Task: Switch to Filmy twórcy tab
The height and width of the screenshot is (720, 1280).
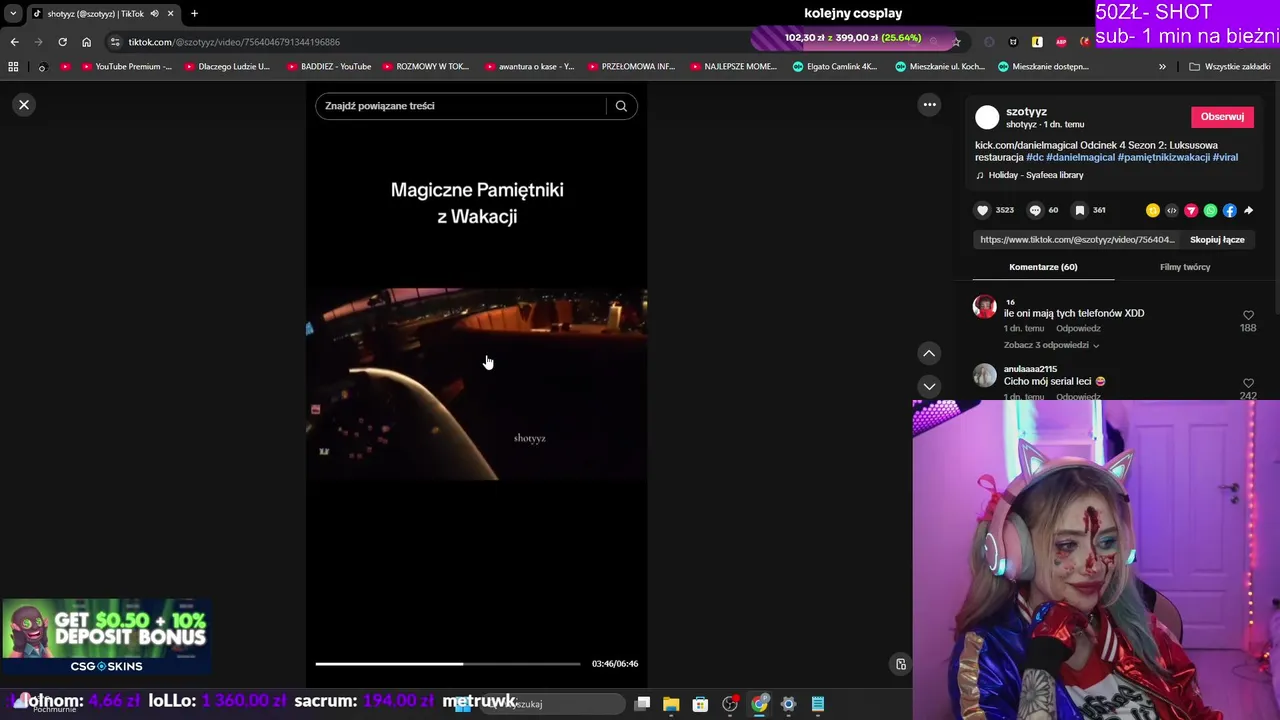Action: click(1185, 267)
